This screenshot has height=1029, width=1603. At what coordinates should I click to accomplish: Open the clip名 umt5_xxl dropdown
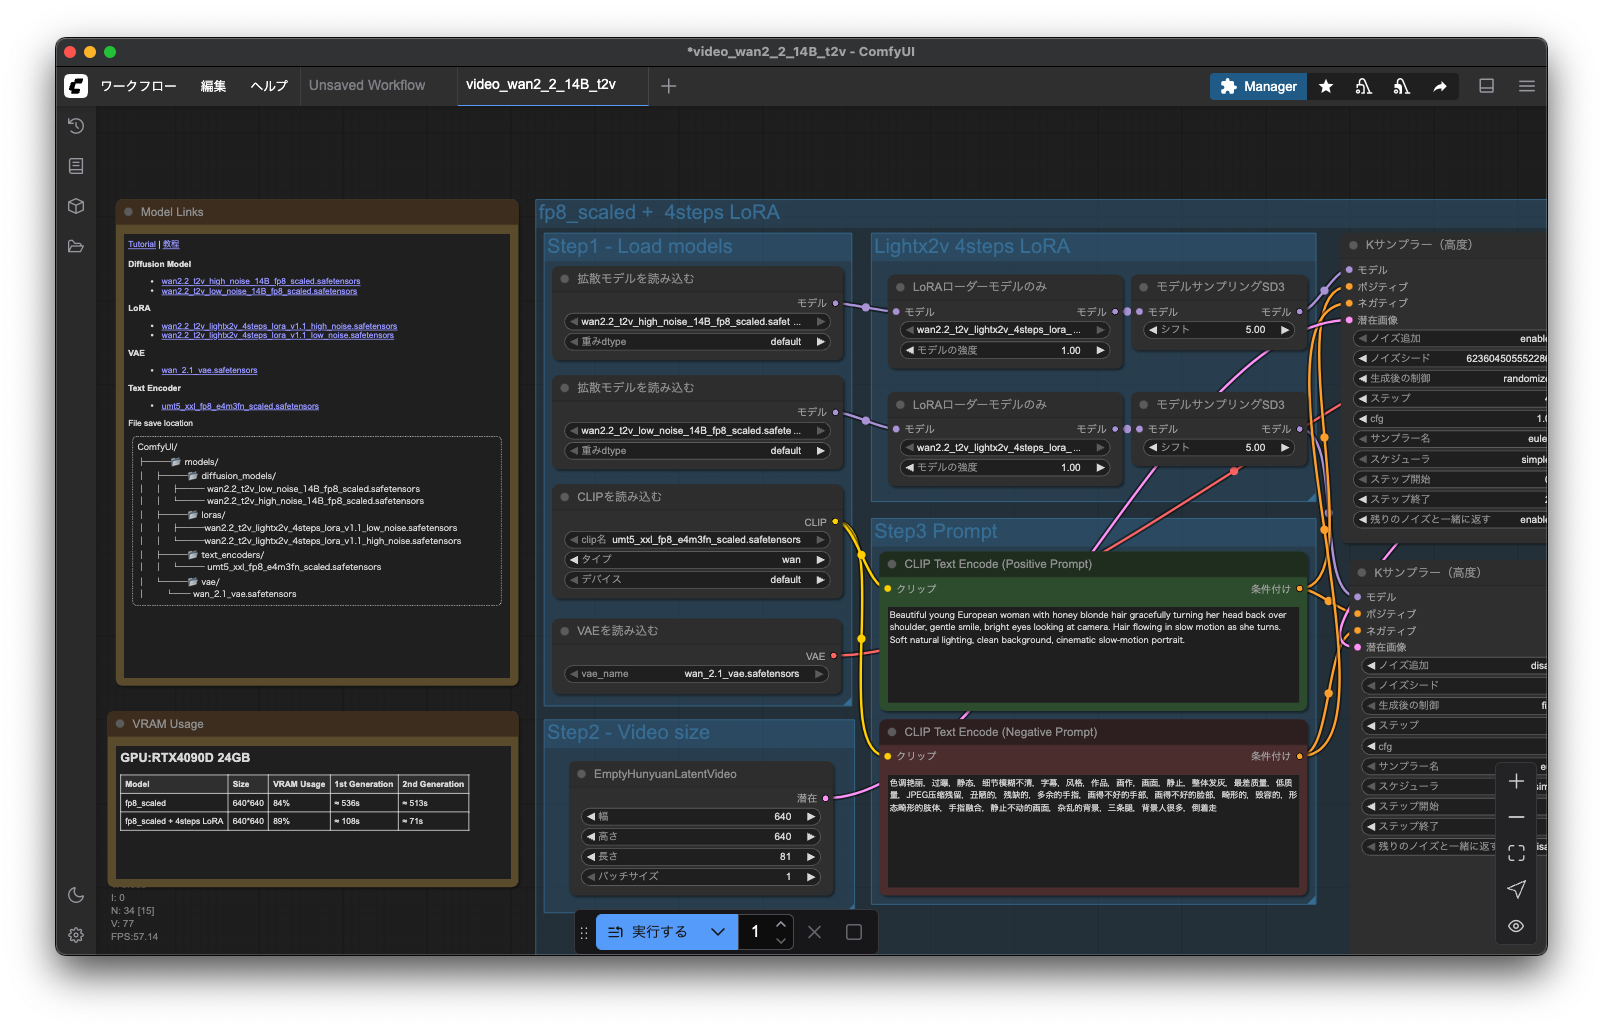697,540
